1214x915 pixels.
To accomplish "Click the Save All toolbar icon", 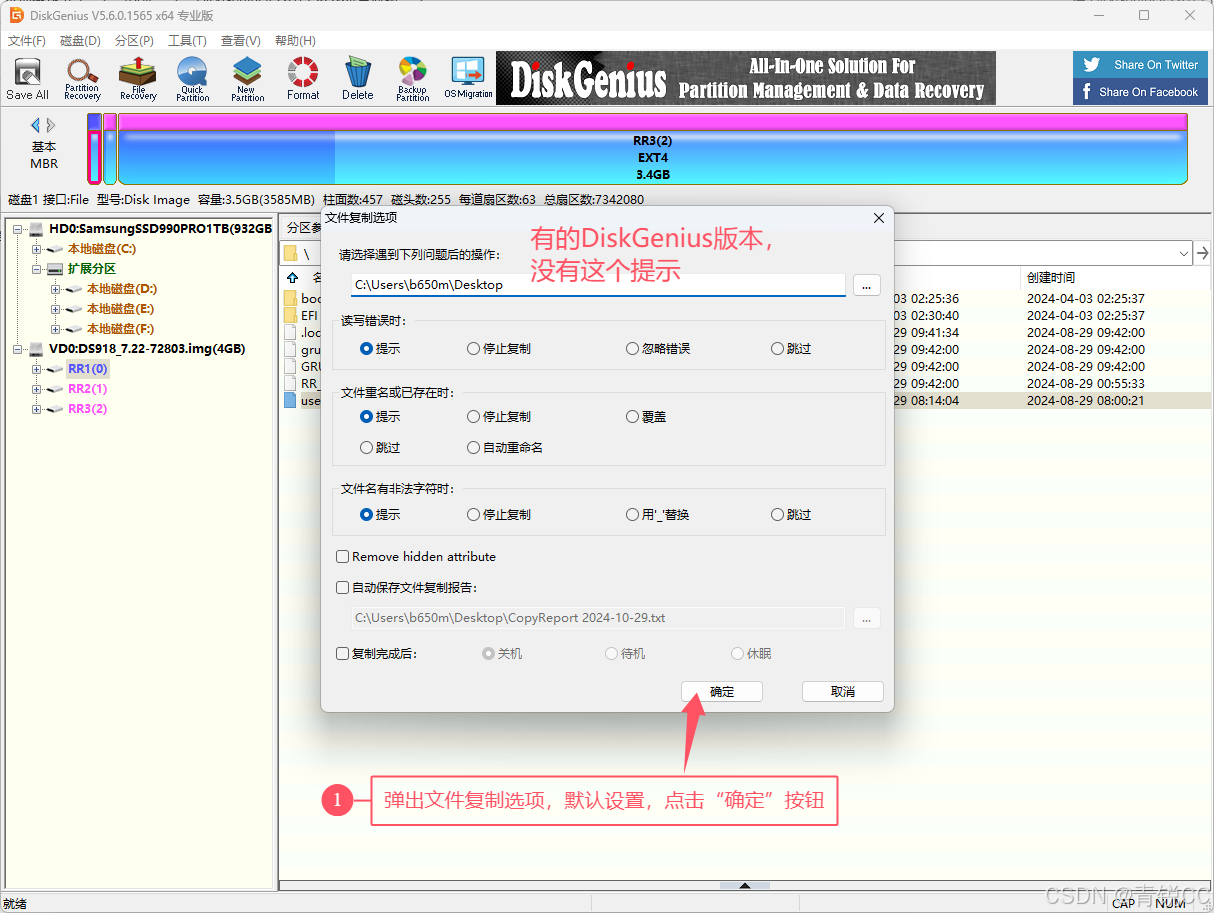I will click(27, 79).
